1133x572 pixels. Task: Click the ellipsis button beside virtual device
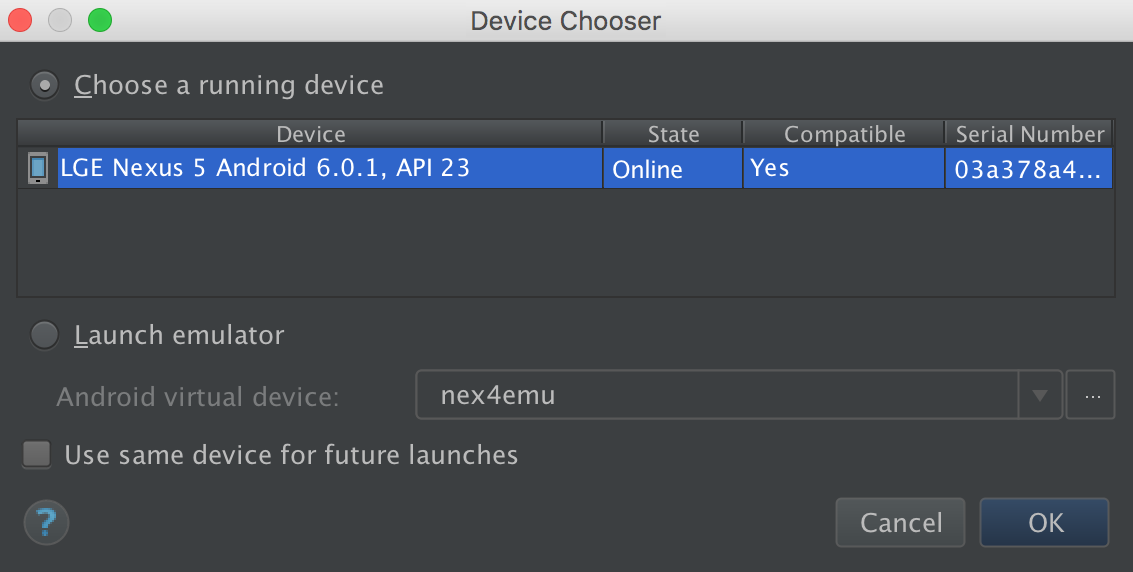[x=1091, y=397]
